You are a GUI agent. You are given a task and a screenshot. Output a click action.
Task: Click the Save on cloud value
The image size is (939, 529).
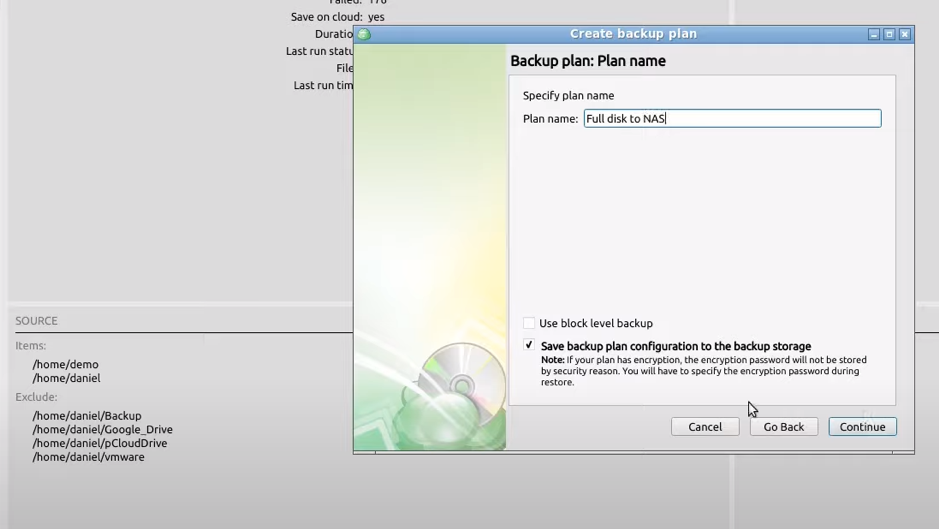pyautogui.click(x=376, y=17)
